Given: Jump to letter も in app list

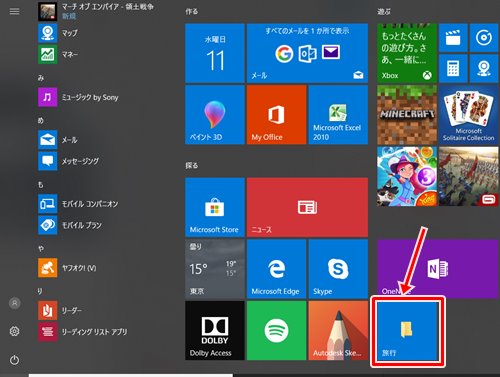Looking at the screenshot, I should pos(41,184).
